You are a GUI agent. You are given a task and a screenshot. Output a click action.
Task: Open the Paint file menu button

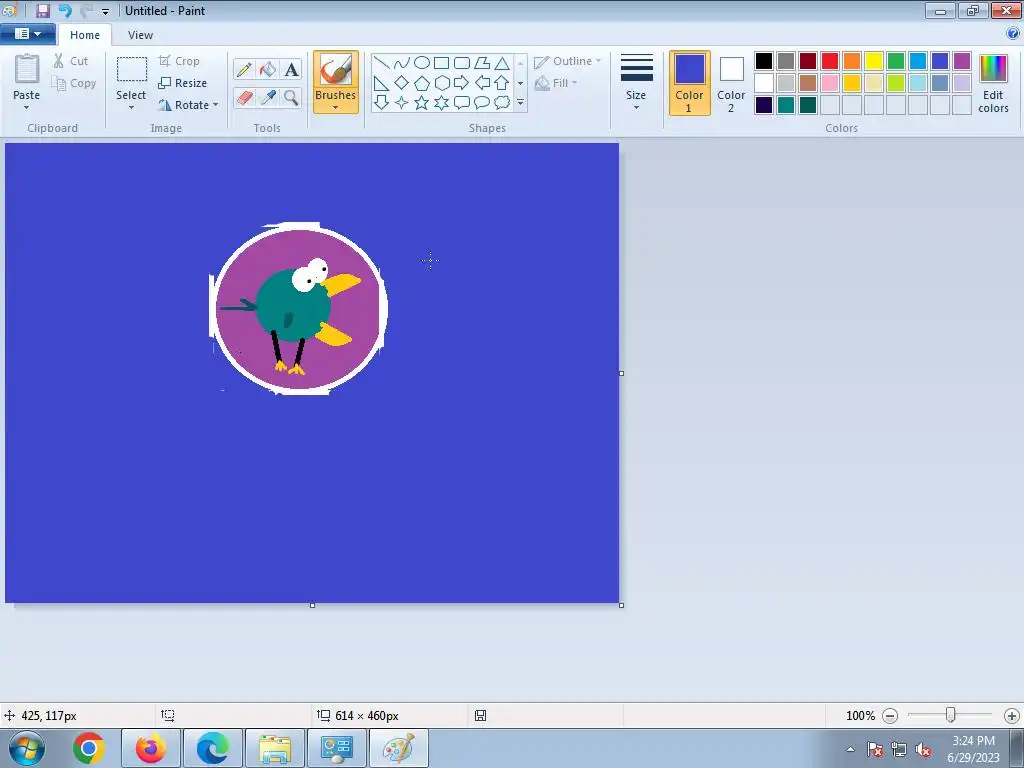[27, 34]
